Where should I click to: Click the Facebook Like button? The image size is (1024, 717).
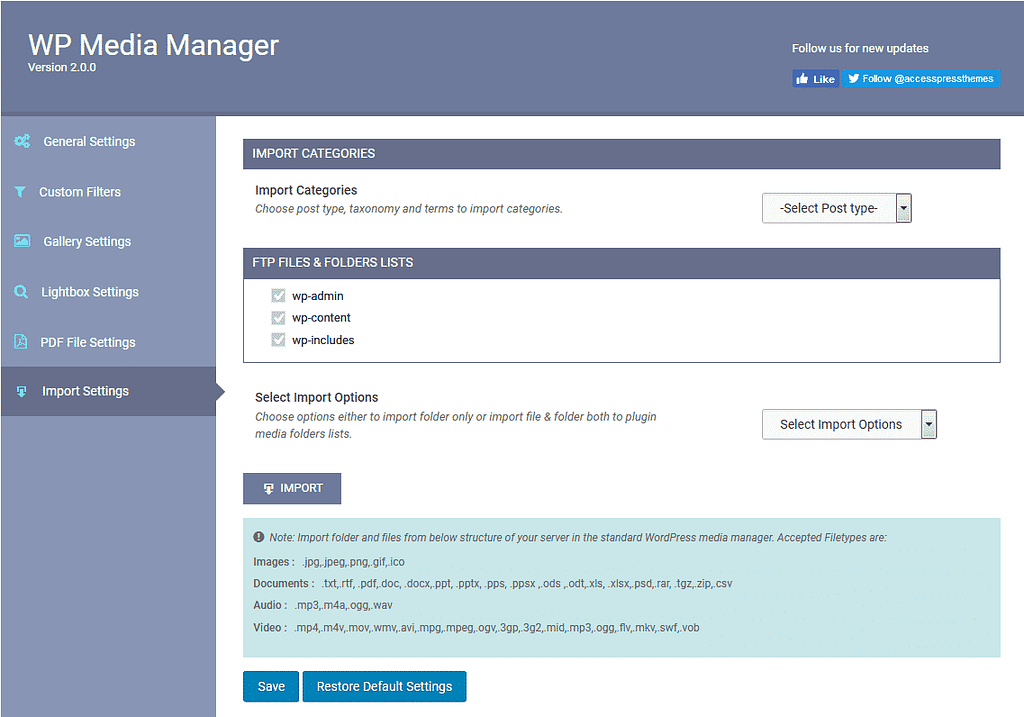tap(816, 78)
